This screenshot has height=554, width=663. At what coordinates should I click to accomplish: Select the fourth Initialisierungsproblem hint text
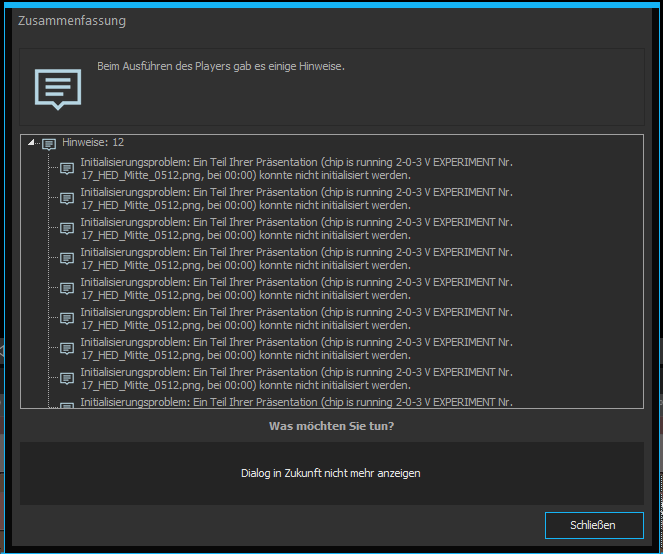tap(296, 259)
